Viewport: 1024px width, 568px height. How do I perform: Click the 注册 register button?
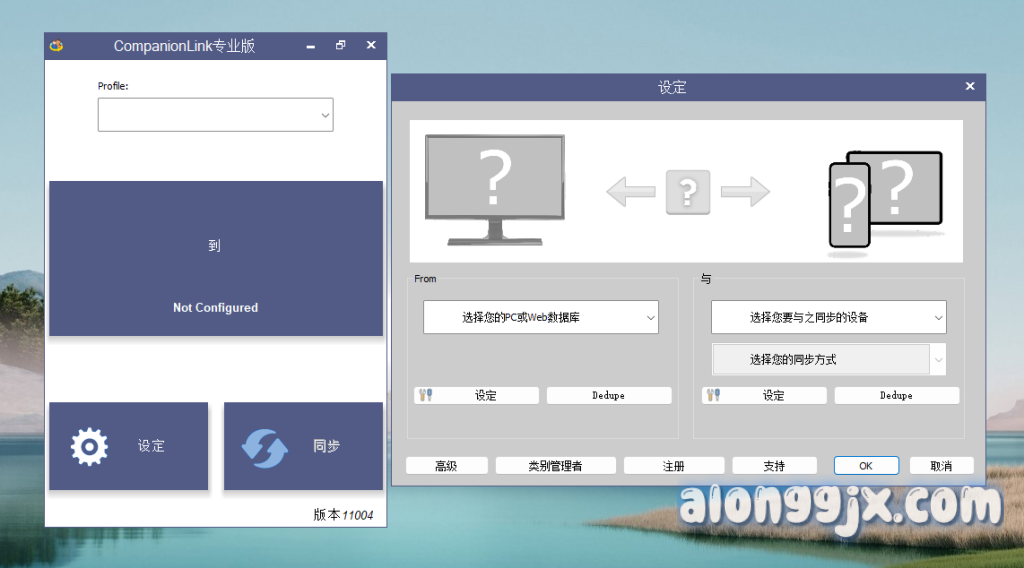point(673,466)
